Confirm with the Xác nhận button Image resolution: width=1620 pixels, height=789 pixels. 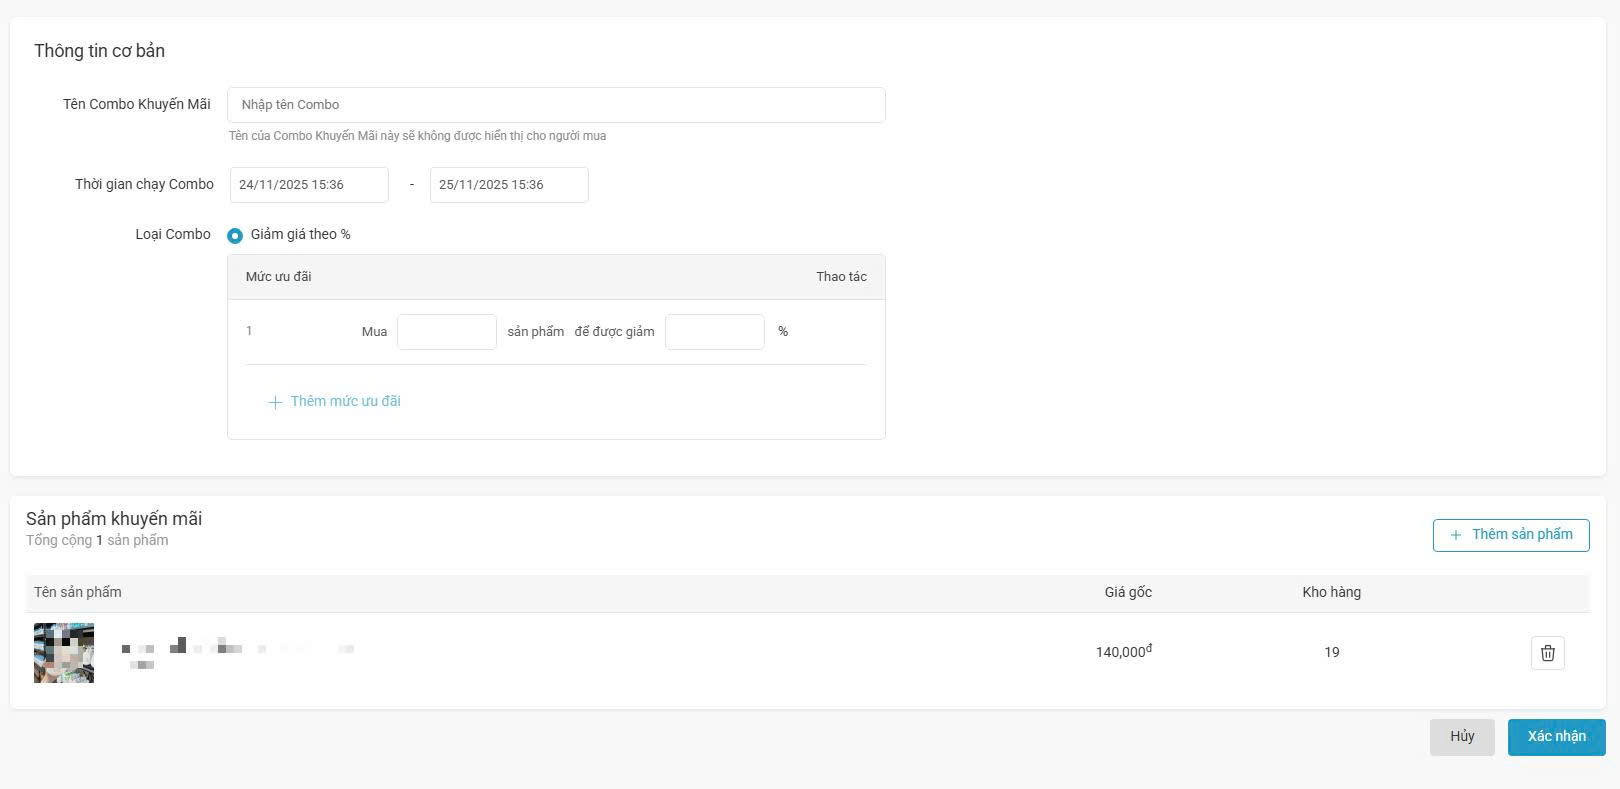(x=1556, y=737)
